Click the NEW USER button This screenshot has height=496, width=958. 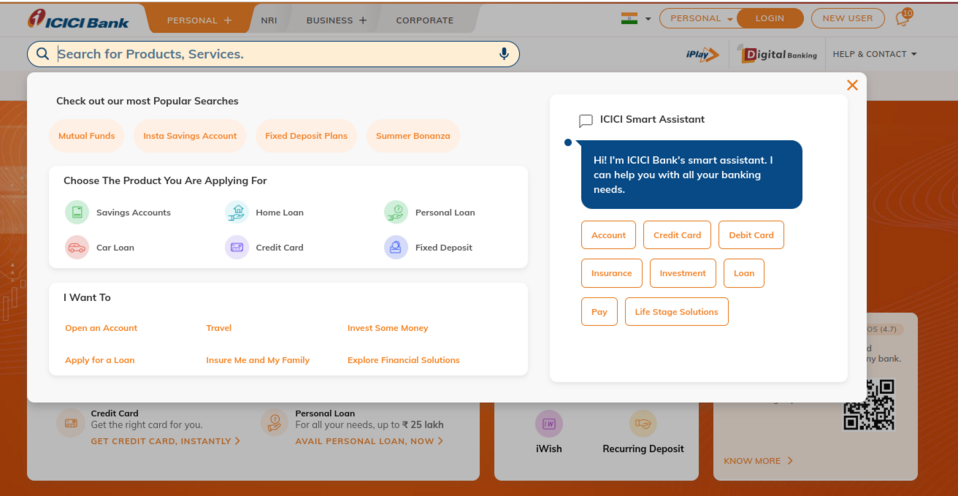click(847, 18)
